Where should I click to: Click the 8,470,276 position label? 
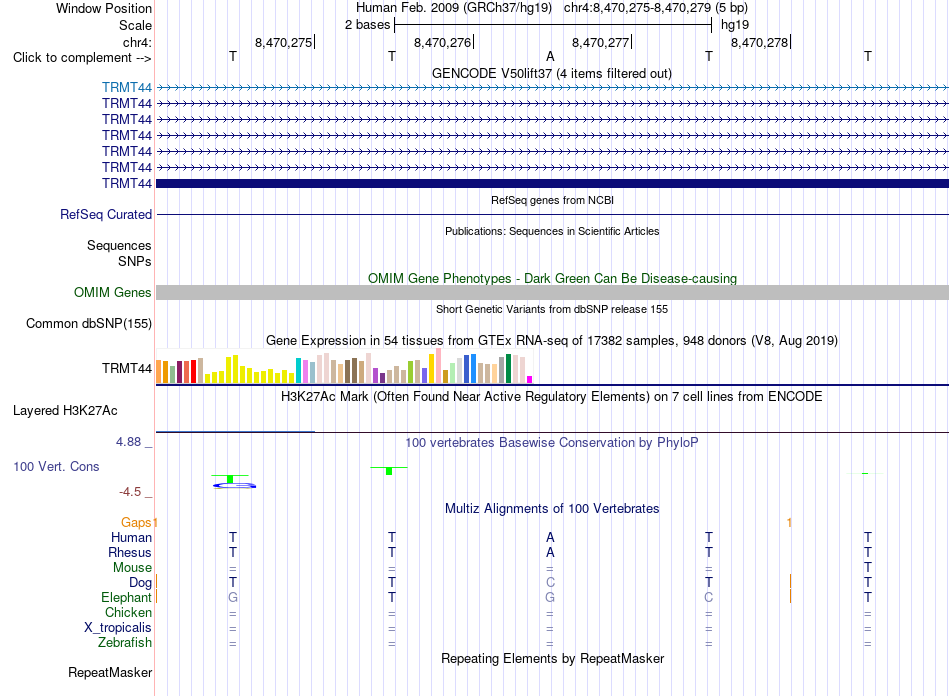tap(442, 42)
